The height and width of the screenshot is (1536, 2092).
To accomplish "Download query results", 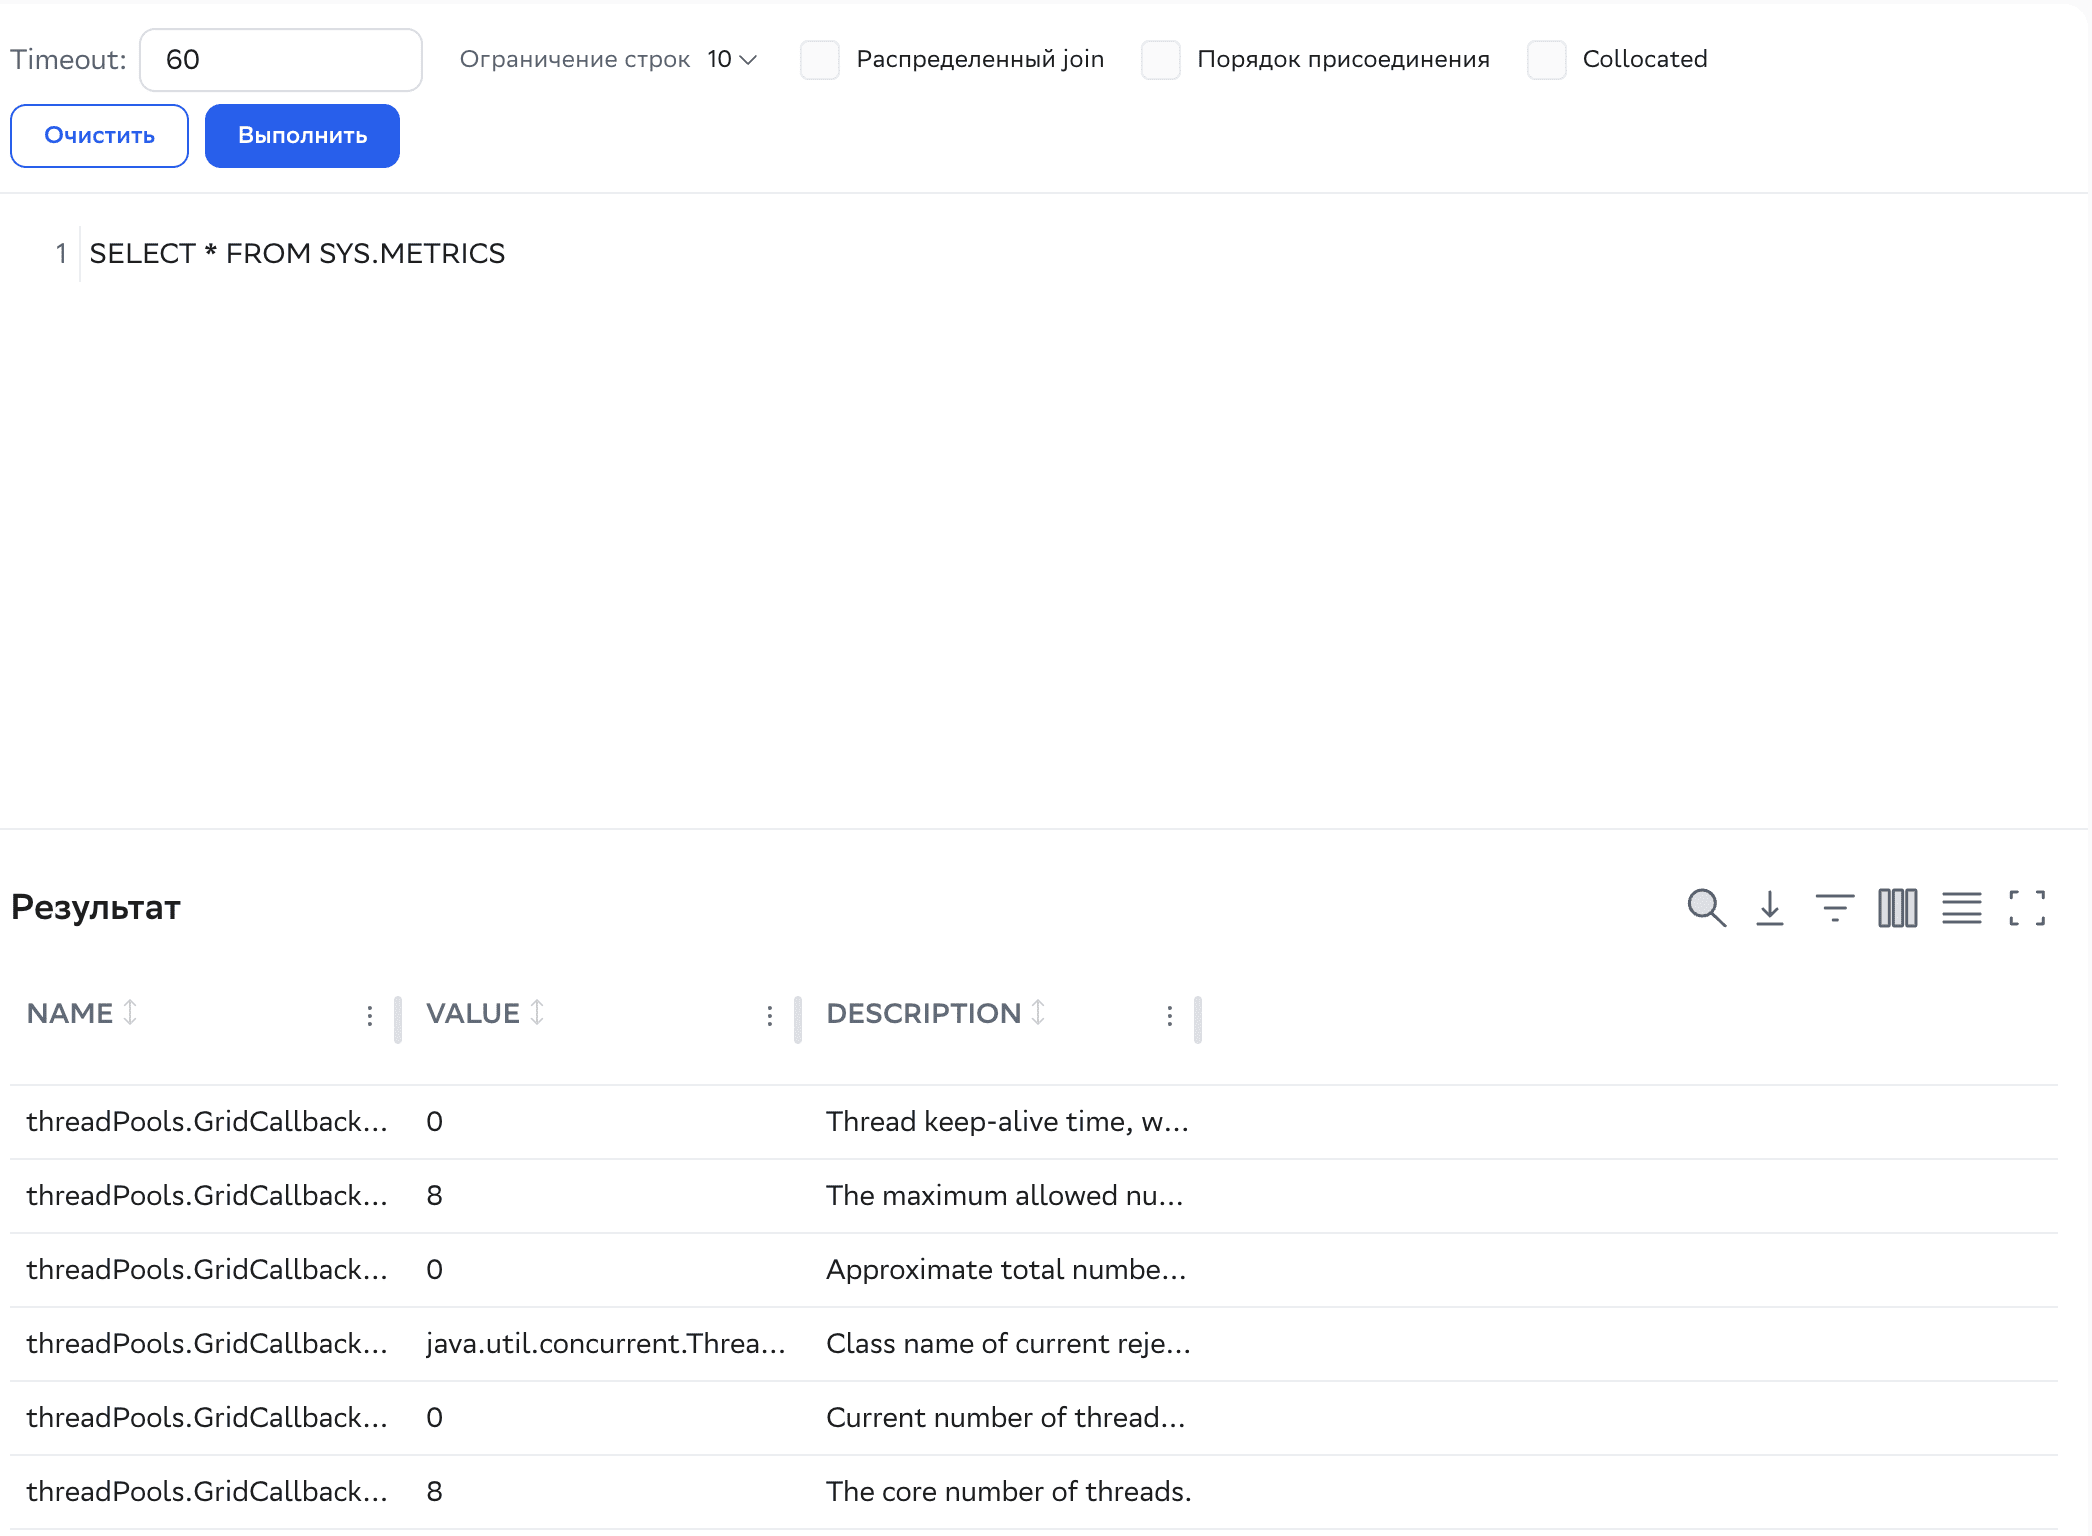I will click(x=1769, y=908).
